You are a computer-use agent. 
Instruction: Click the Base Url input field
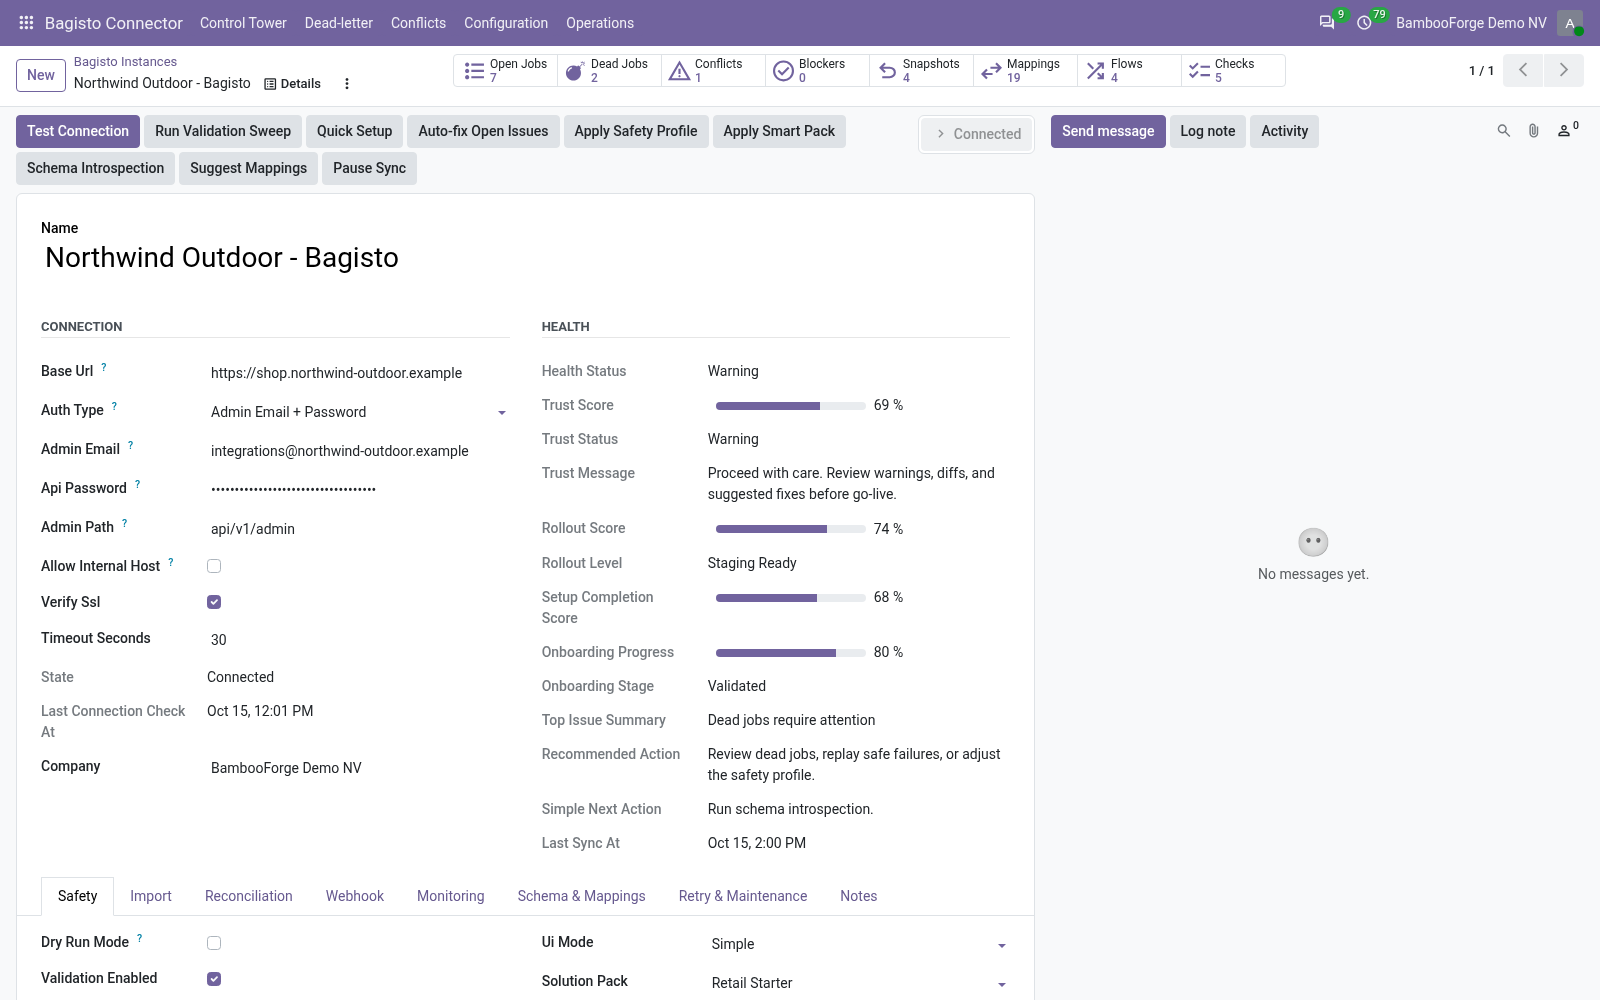[x=358, y=373]
